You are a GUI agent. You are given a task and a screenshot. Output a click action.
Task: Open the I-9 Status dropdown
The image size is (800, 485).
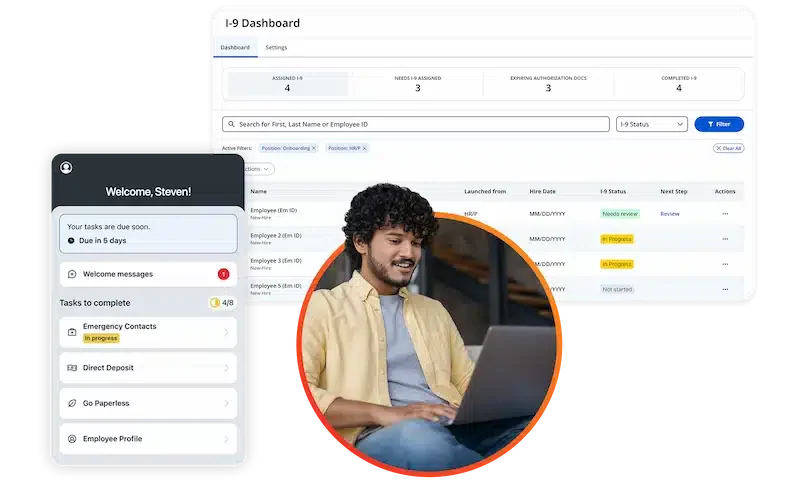tap(652, 124)
